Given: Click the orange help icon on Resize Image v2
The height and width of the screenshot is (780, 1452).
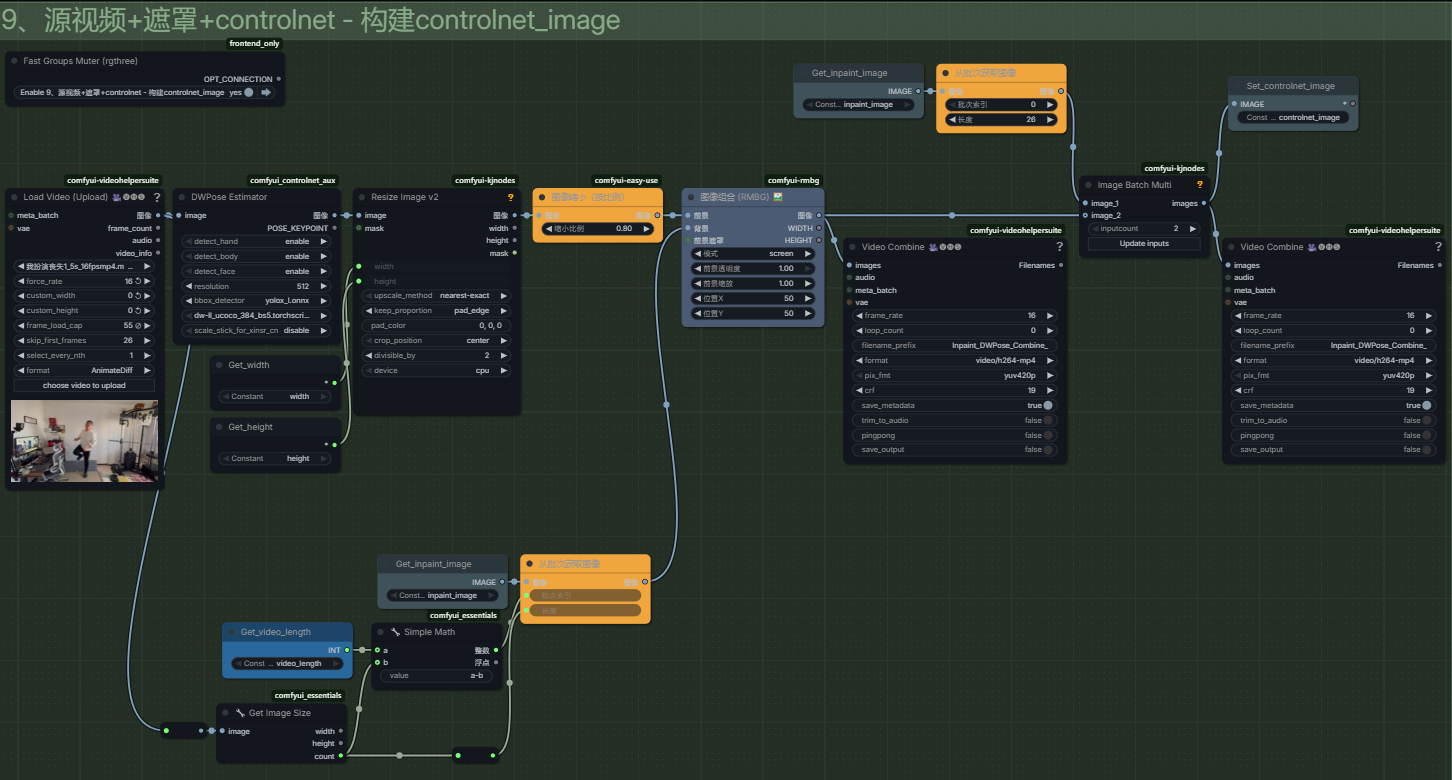Looking at the screenshot, I should tap(511, 197).
